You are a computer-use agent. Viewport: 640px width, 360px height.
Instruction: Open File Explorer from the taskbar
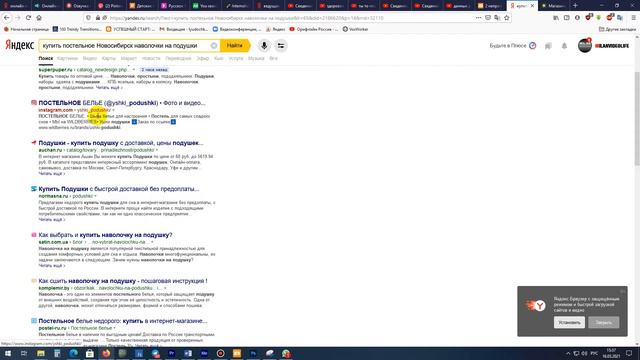[41, 353]
